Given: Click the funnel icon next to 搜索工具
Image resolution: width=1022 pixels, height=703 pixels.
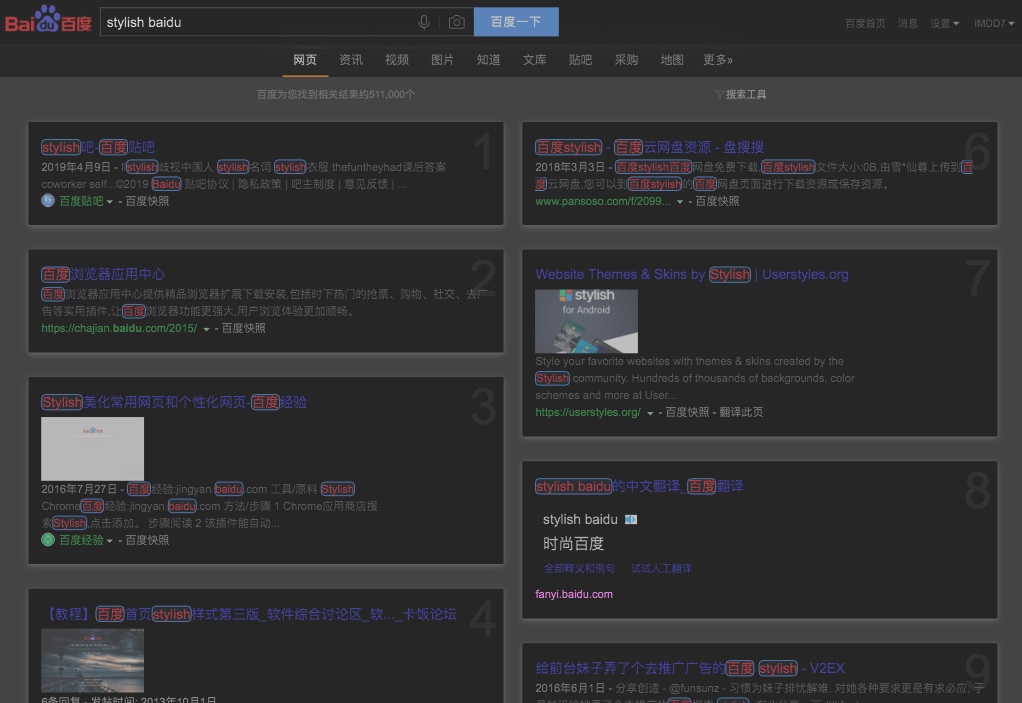Looking at the screenshot, I should point(719,93).
